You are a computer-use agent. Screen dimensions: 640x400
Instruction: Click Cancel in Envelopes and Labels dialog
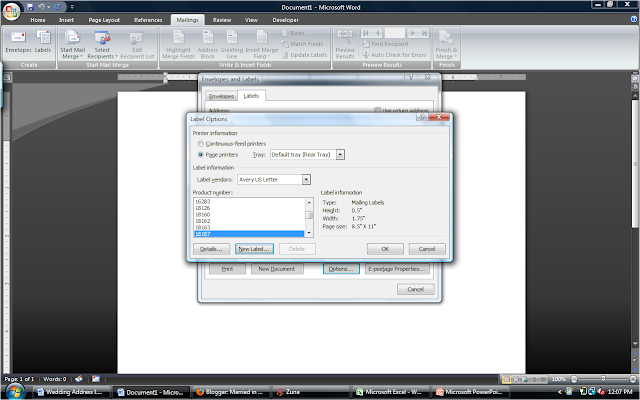coord(416,289)
